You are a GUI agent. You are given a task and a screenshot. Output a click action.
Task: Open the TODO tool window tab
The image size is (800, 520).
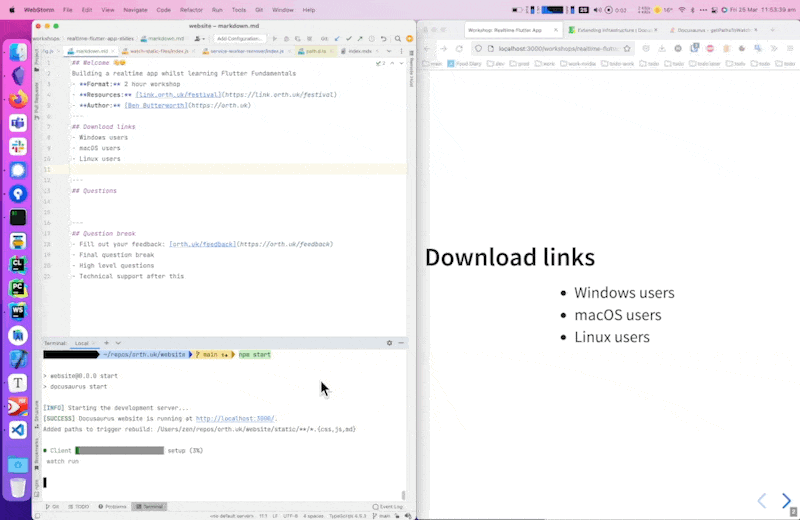[79, 507]
